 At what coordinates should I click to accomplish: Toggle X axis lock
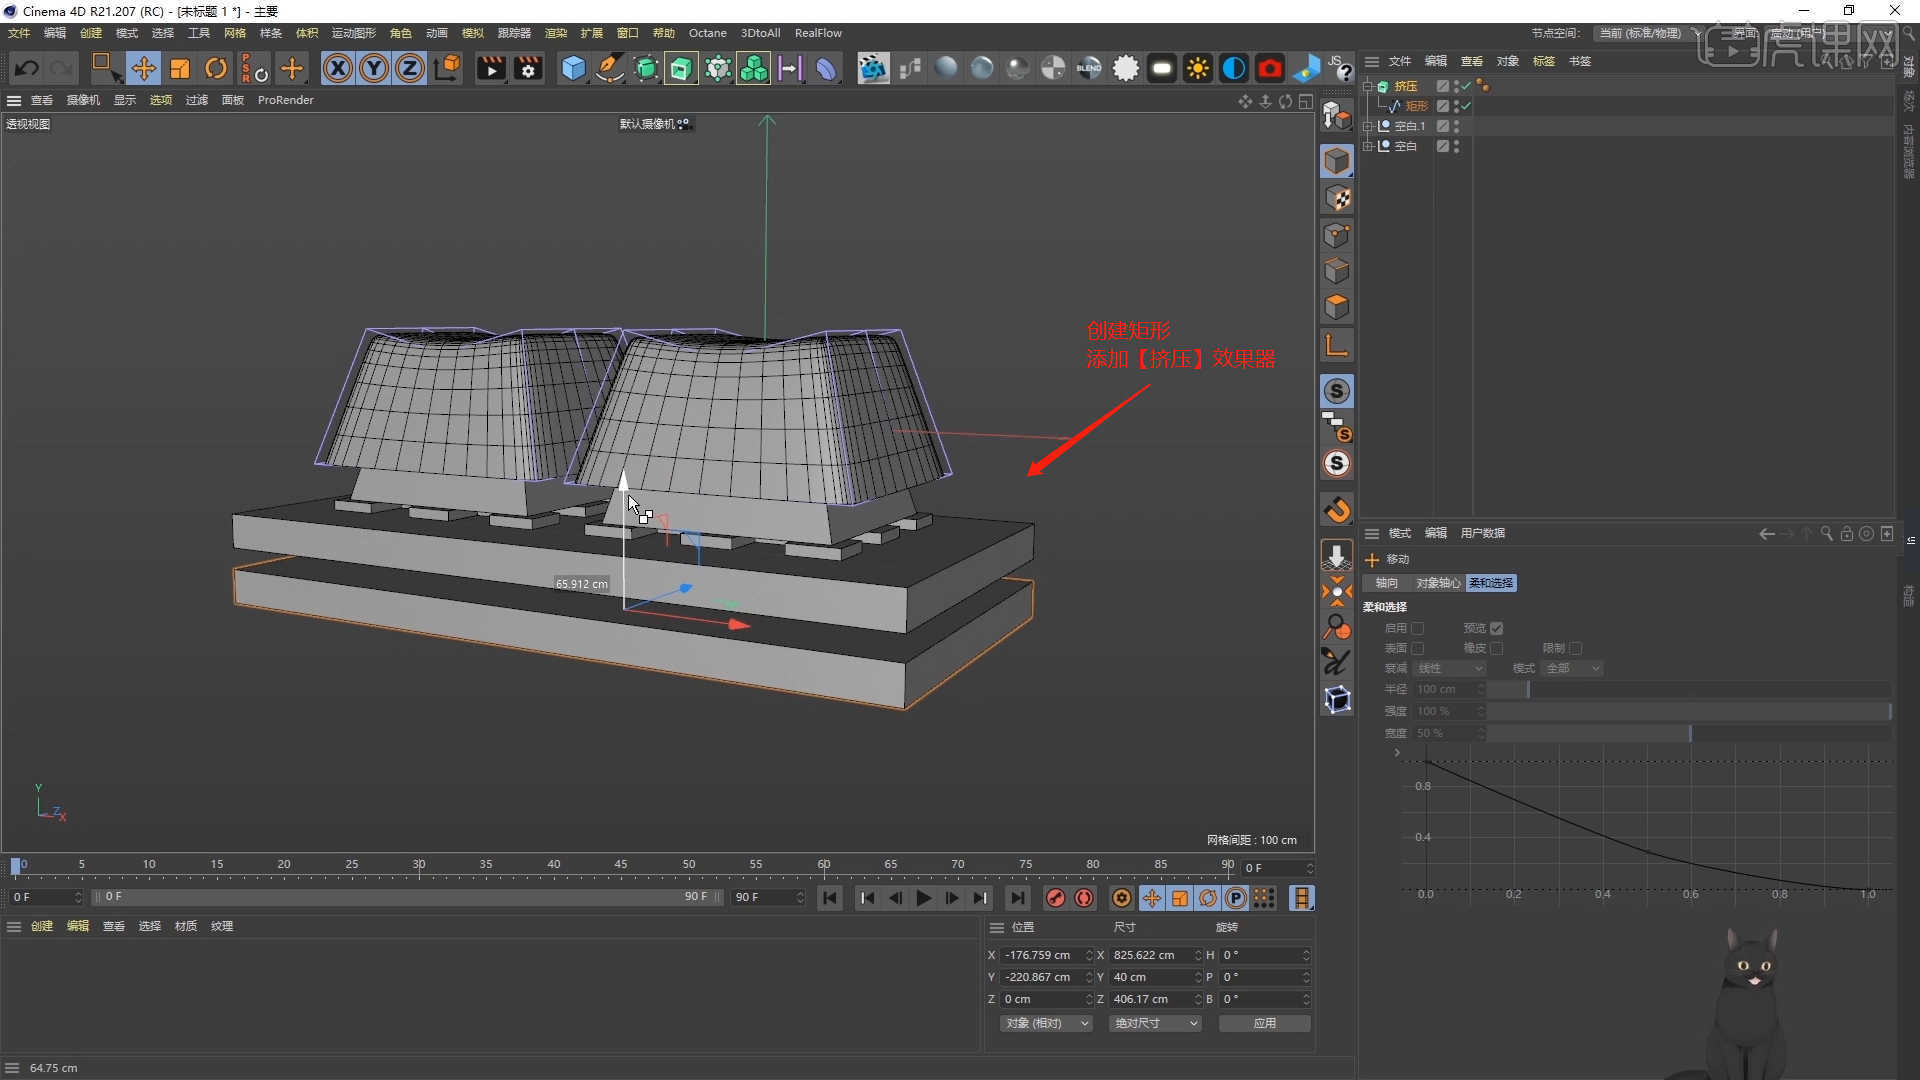(x=338, y=68)
